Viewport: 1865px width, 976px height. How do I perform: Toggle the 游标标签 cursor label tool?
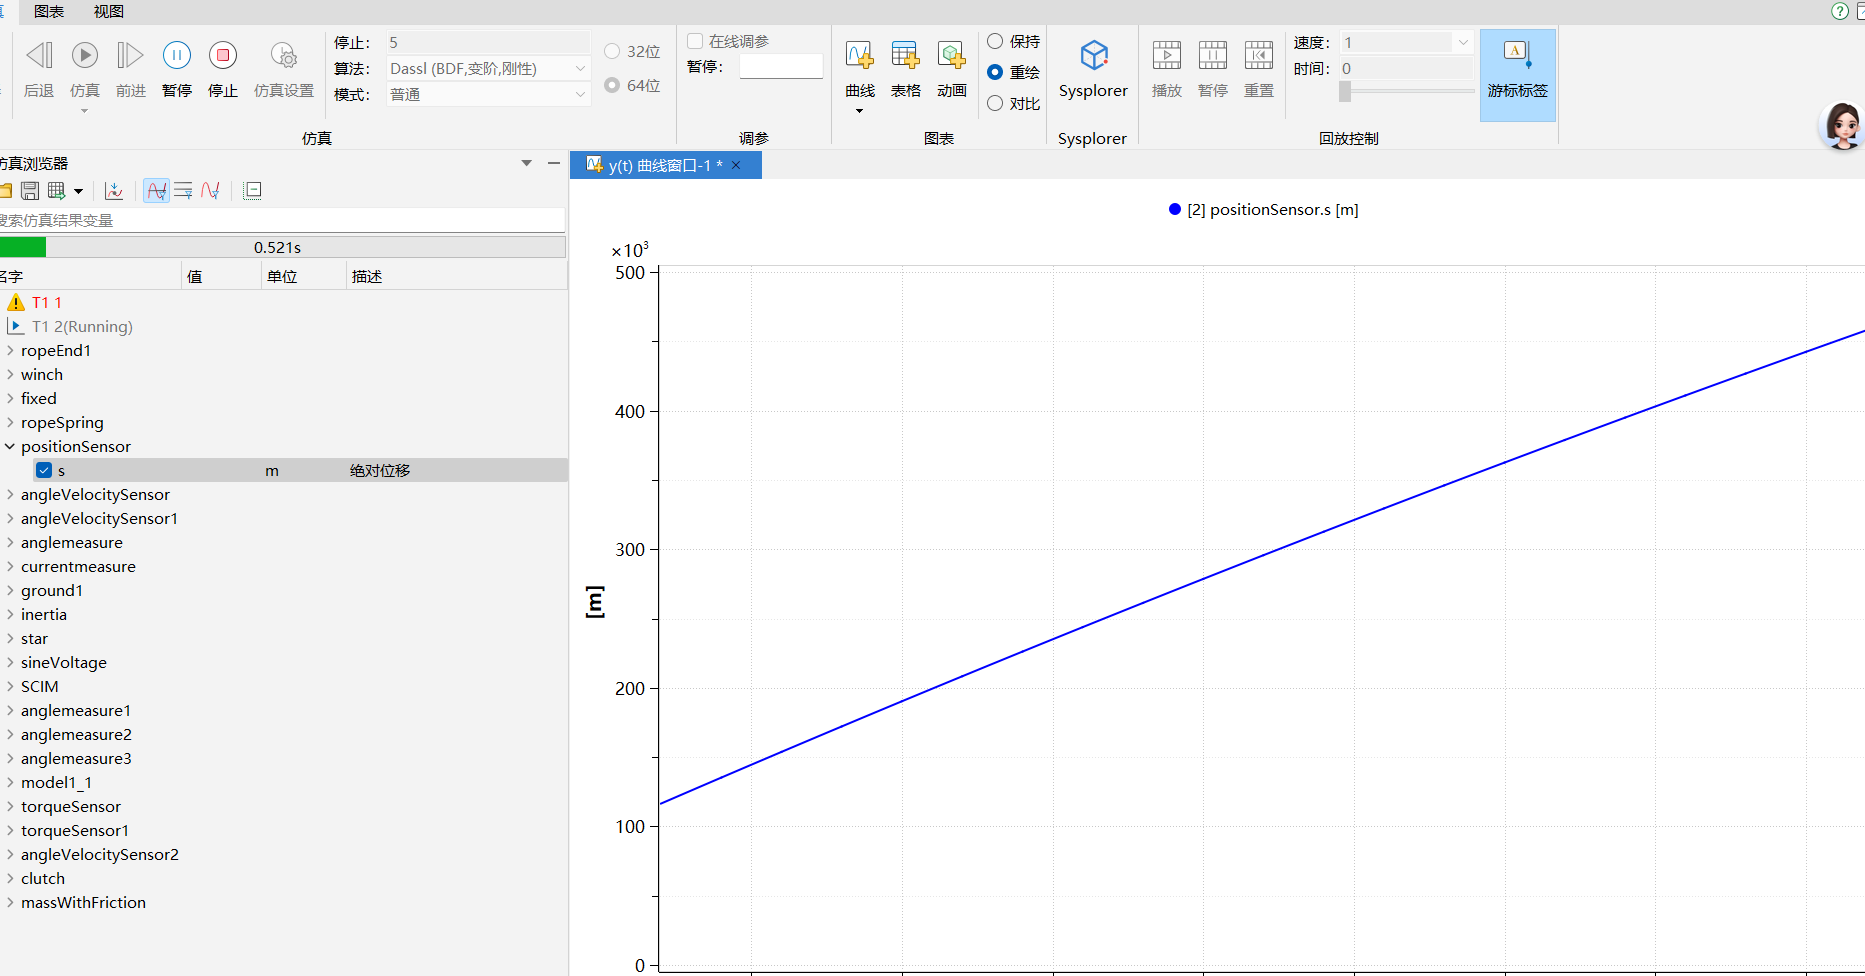pyautogui.click(x=1517, y=75)
